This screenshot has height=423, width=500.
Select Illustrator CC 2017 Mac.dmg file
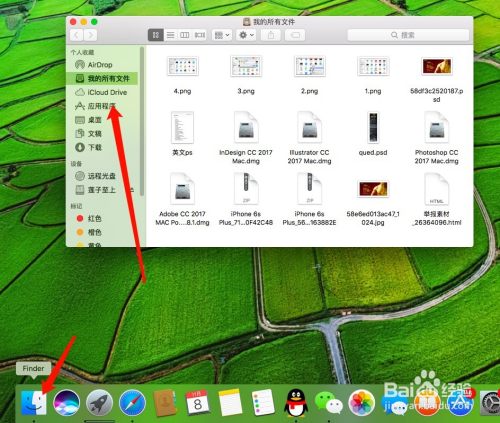point(310,128)
